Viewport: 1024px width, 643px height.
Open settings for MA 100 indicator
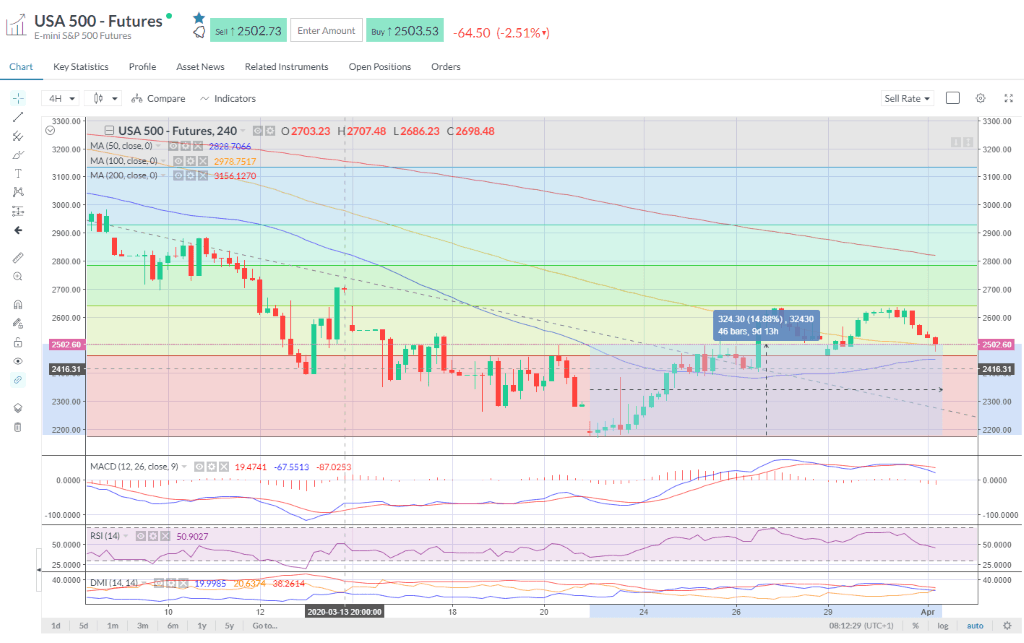pos(190,161)
